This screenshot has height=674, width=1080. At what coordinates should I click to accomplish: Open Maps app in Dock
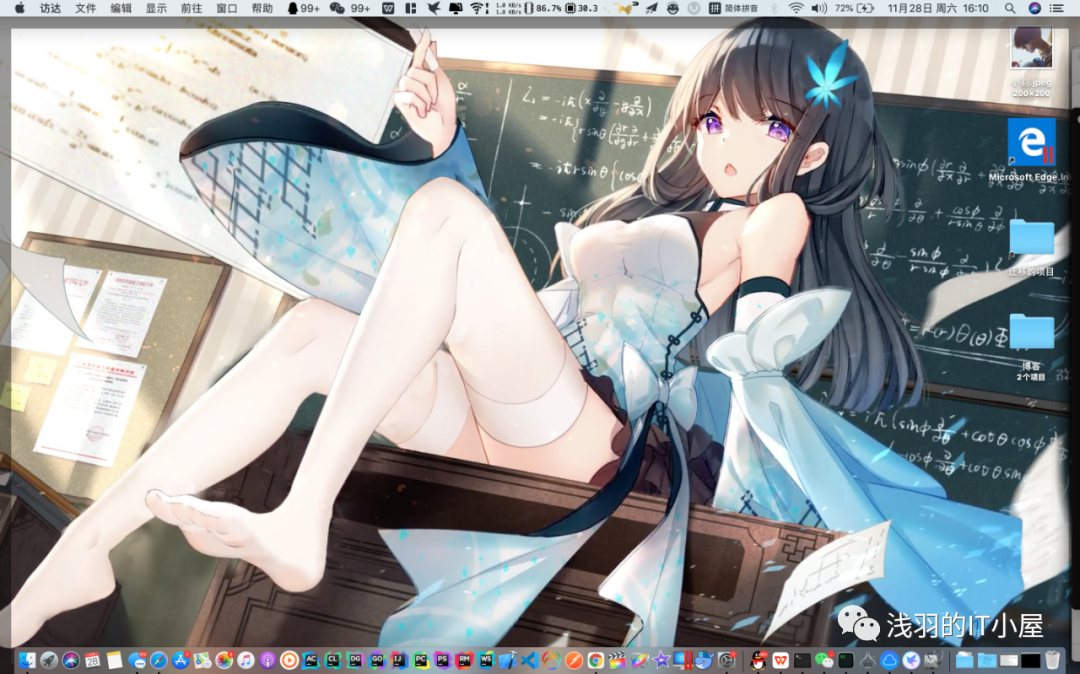click(202, 660)
